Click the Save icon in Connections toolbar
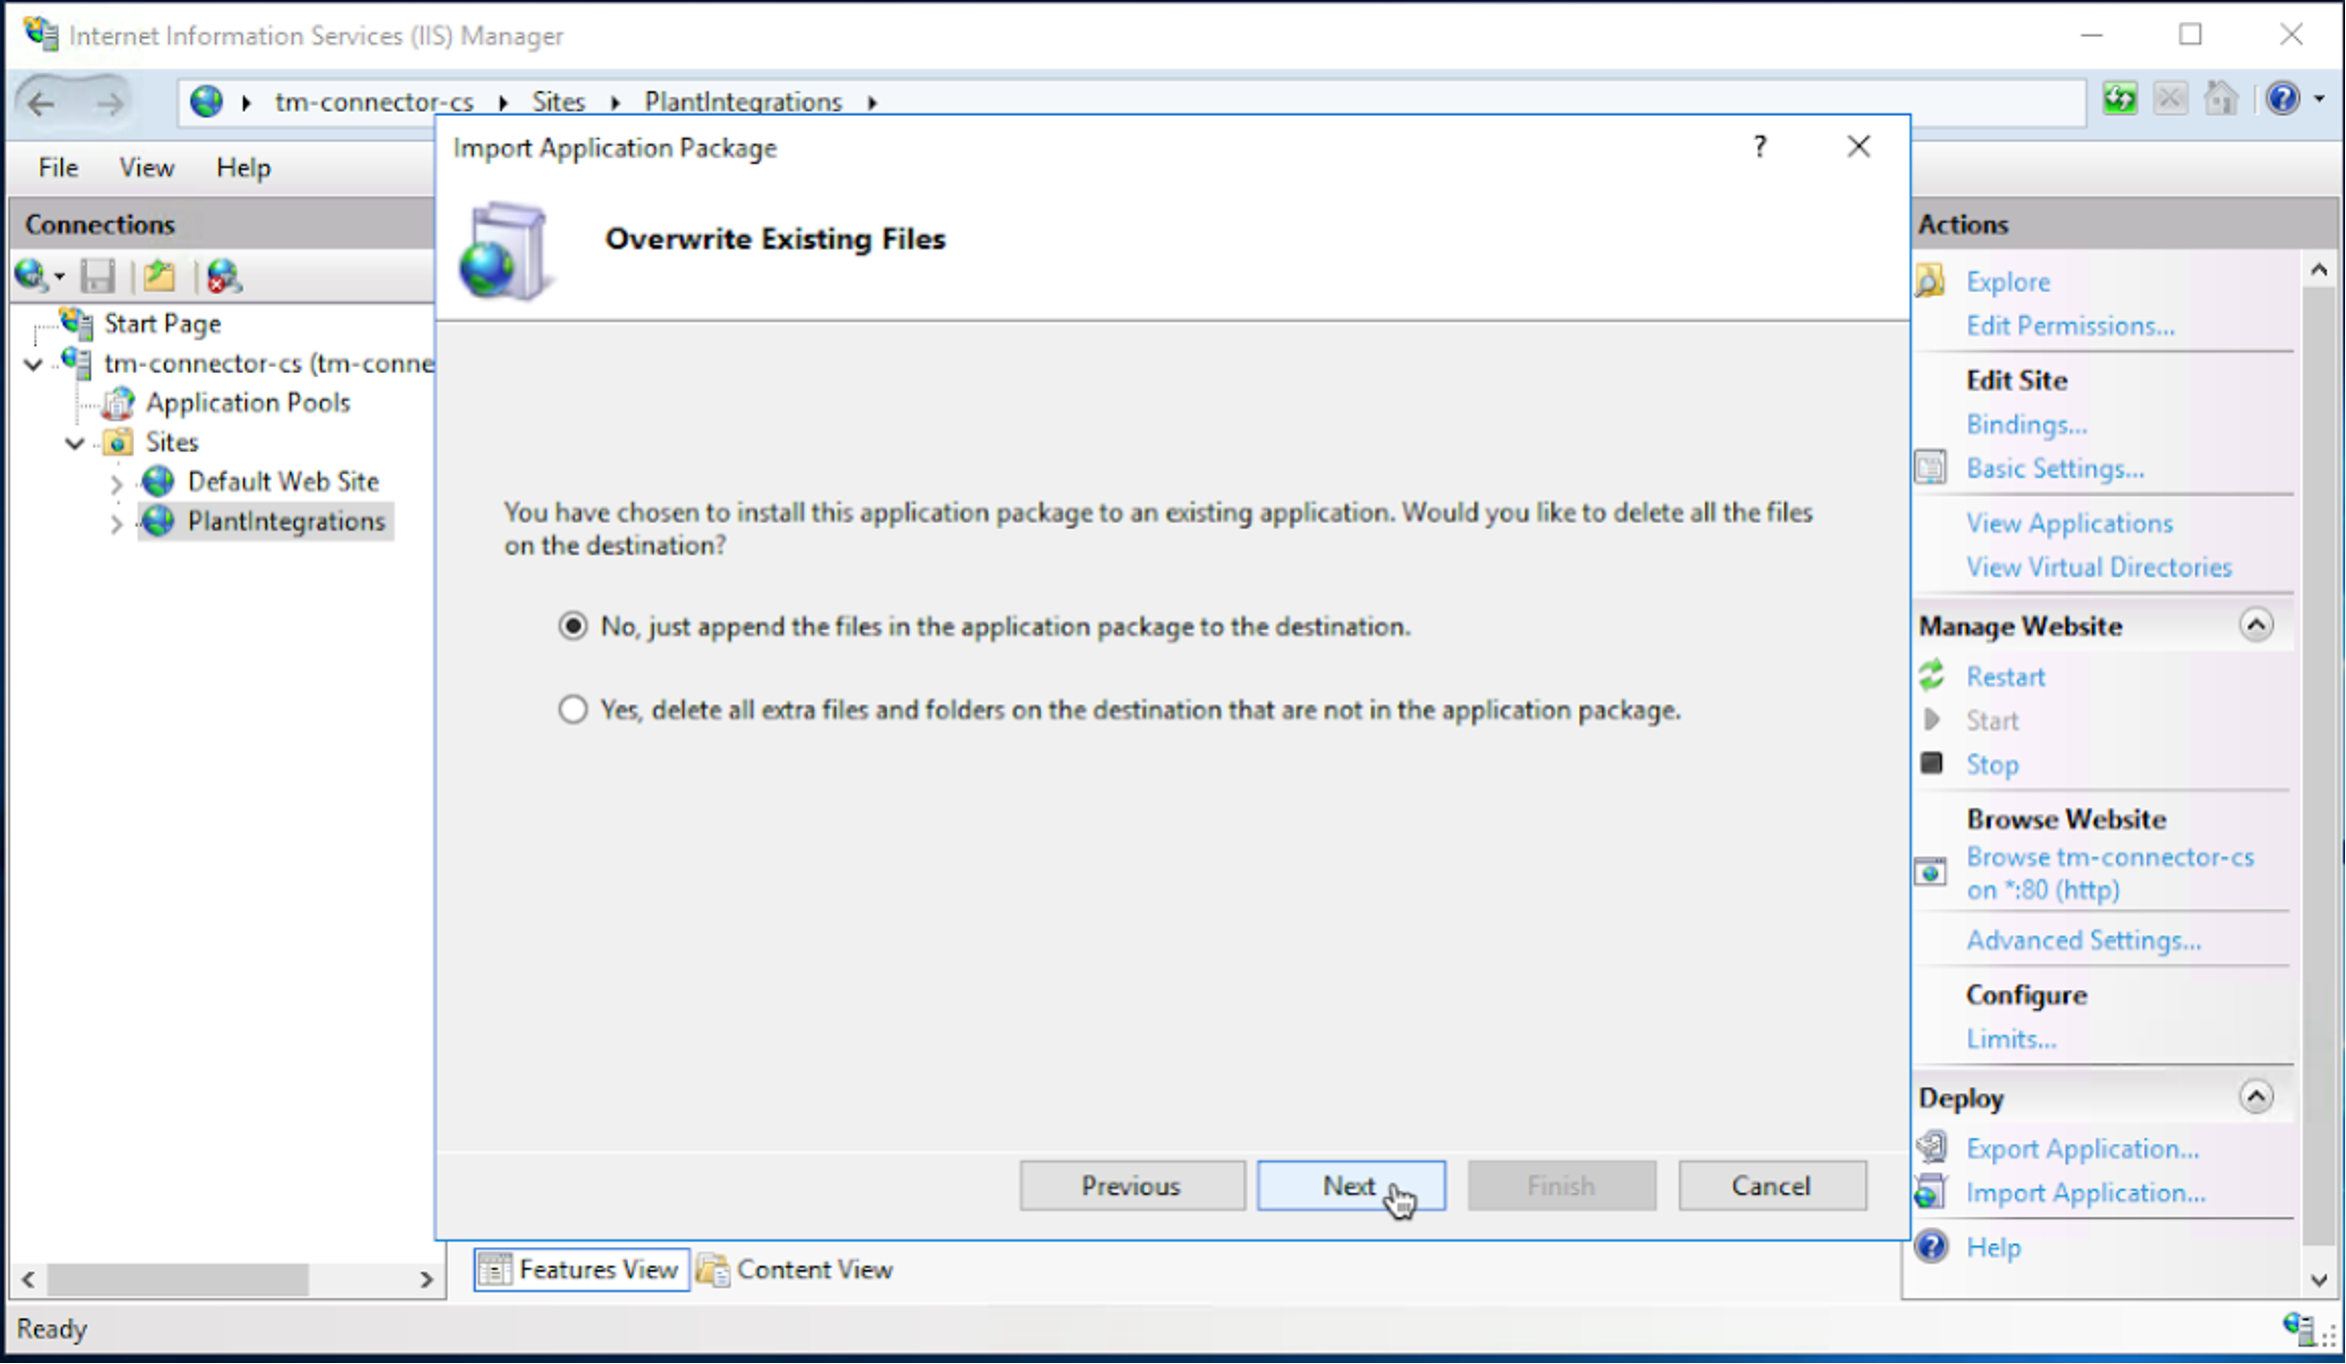Screen dimensions: 2346x1364 (97, 276)
